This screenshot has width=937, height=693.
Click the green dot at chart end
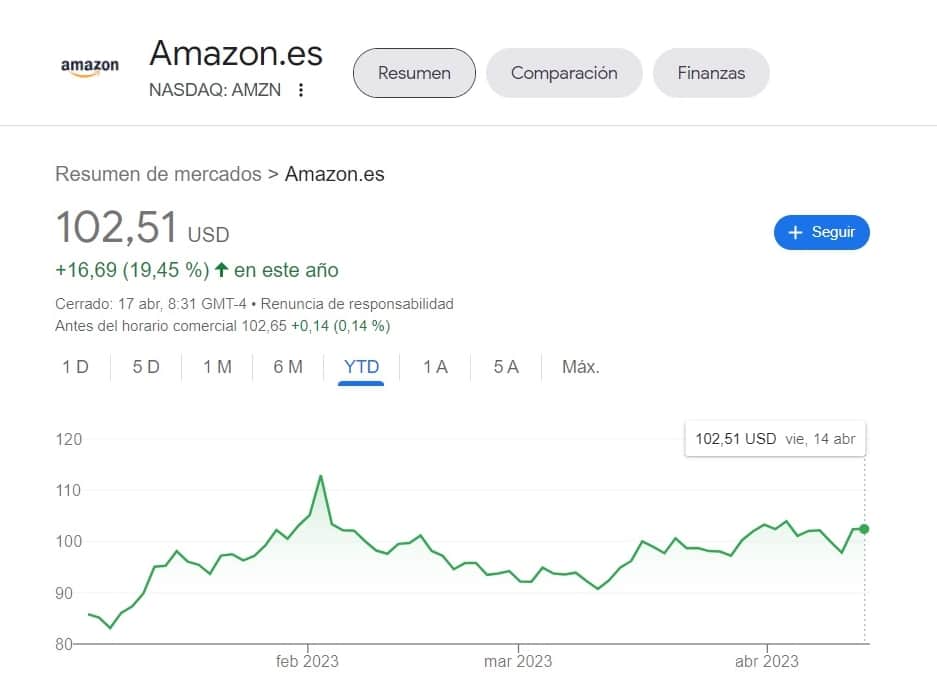(x=864, y=529)
